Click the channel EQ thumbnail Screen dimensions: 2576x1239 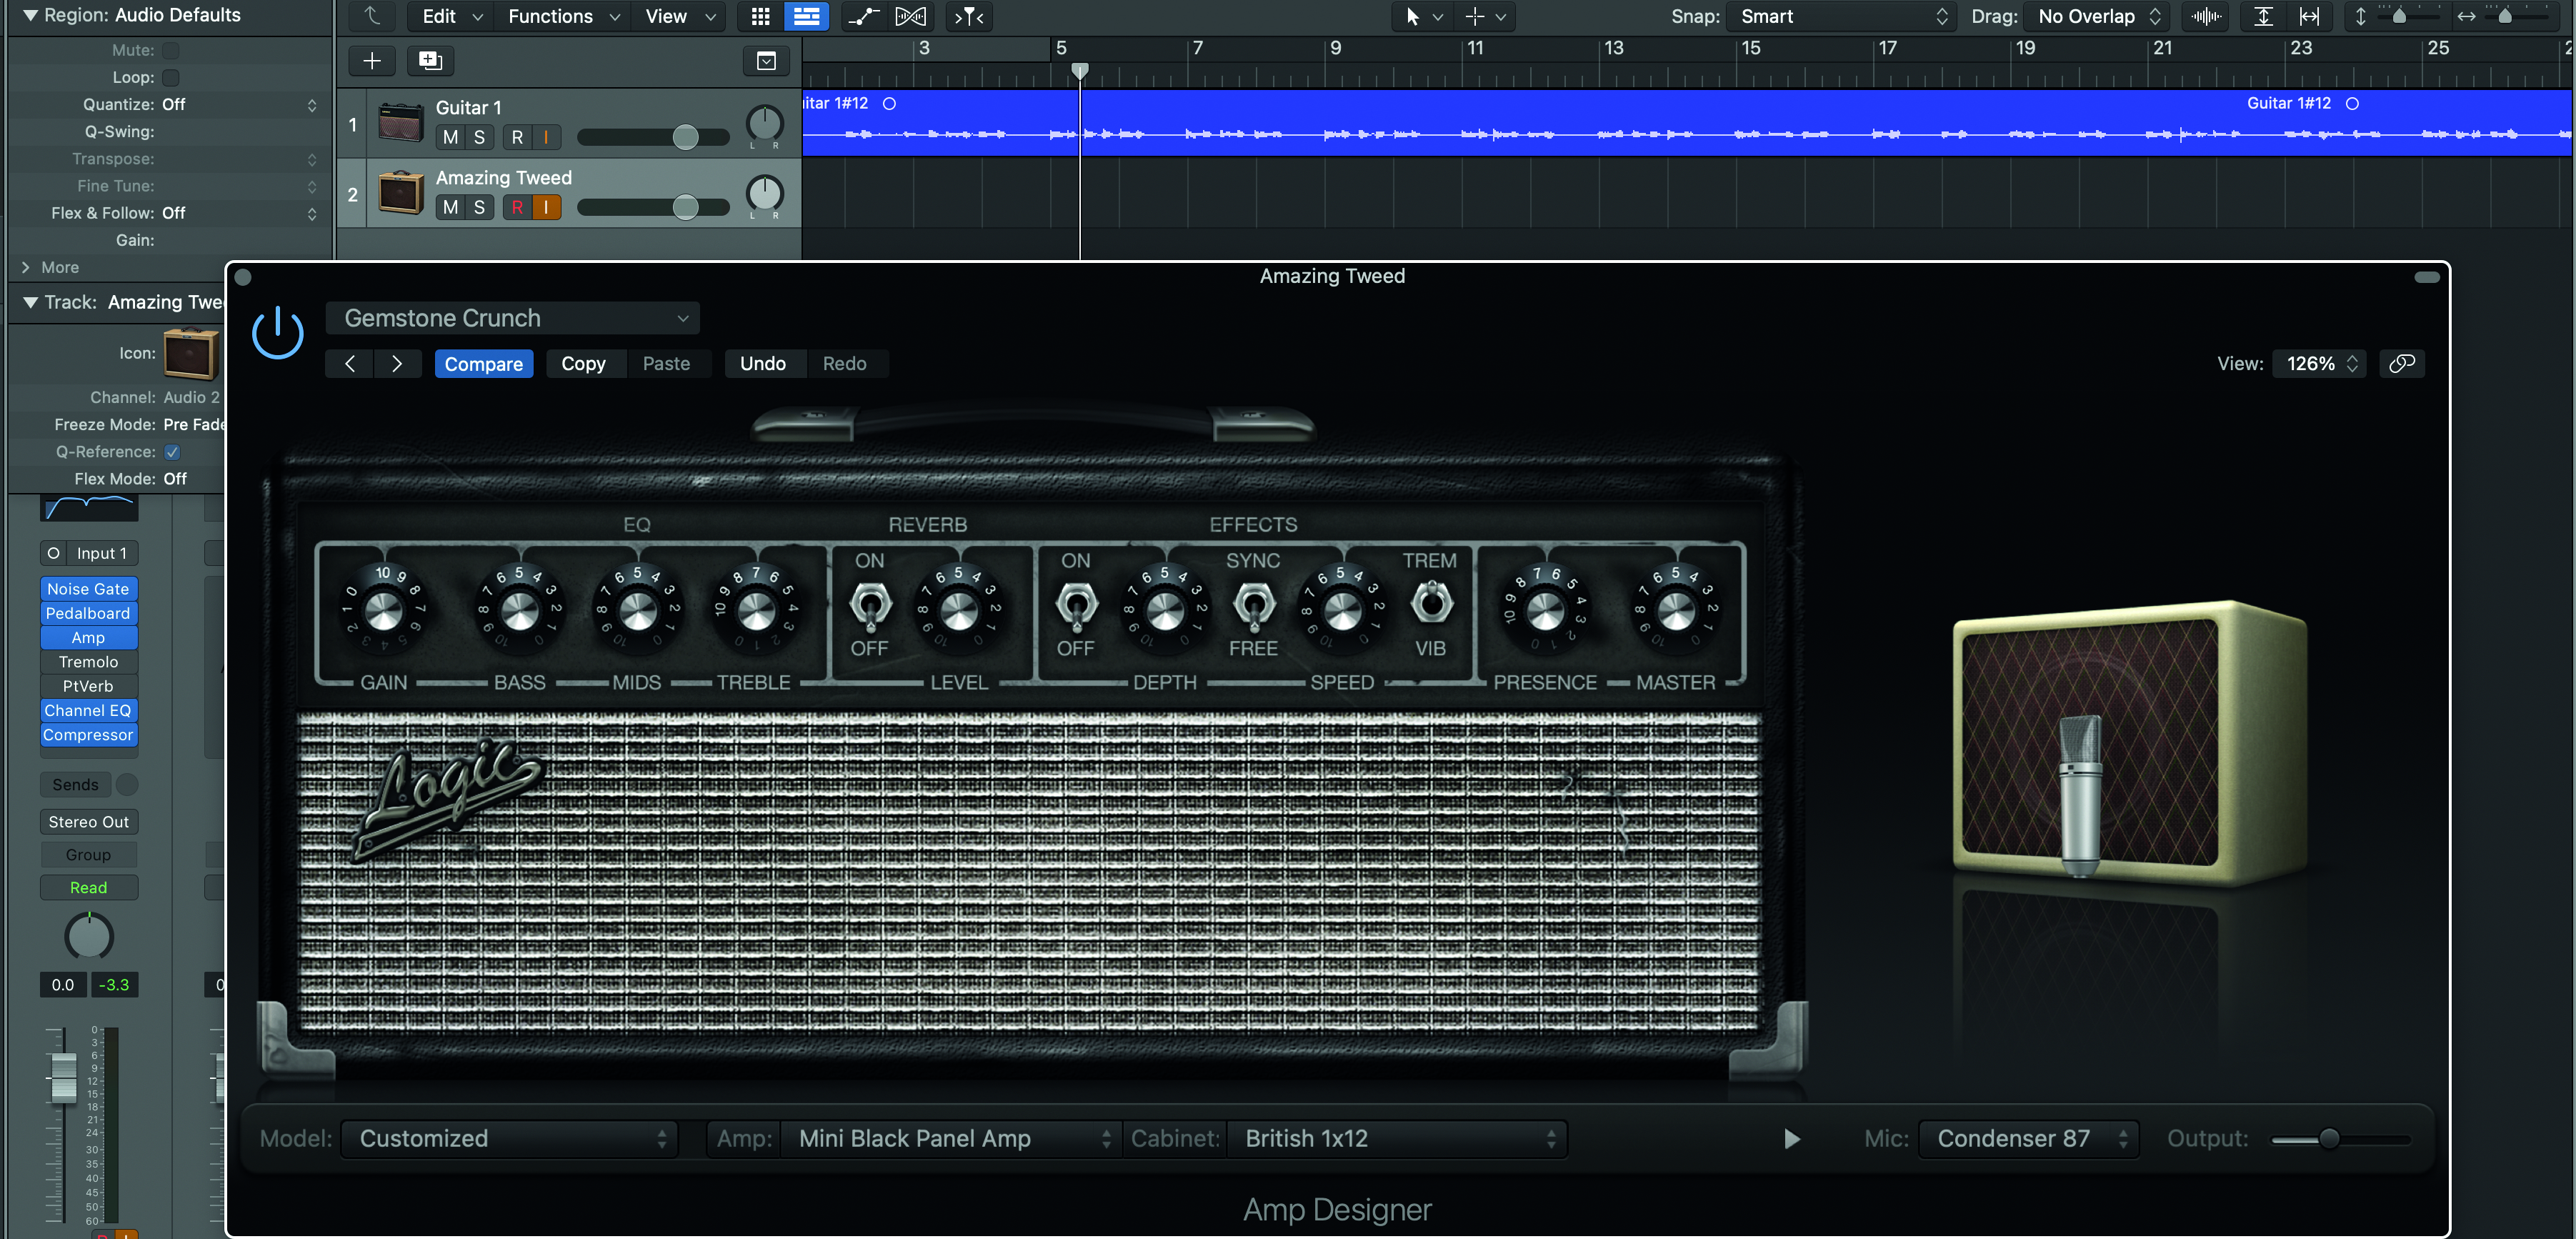click(89, 507)
